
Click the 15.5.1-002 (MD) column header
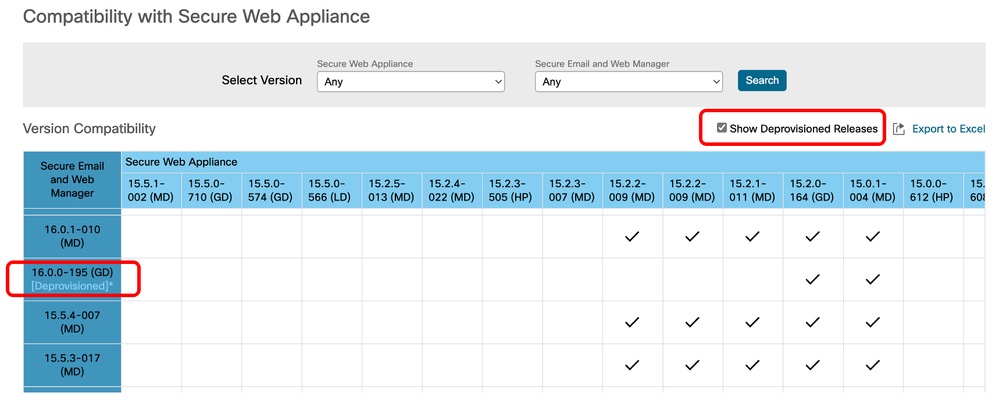coord(151,190)
